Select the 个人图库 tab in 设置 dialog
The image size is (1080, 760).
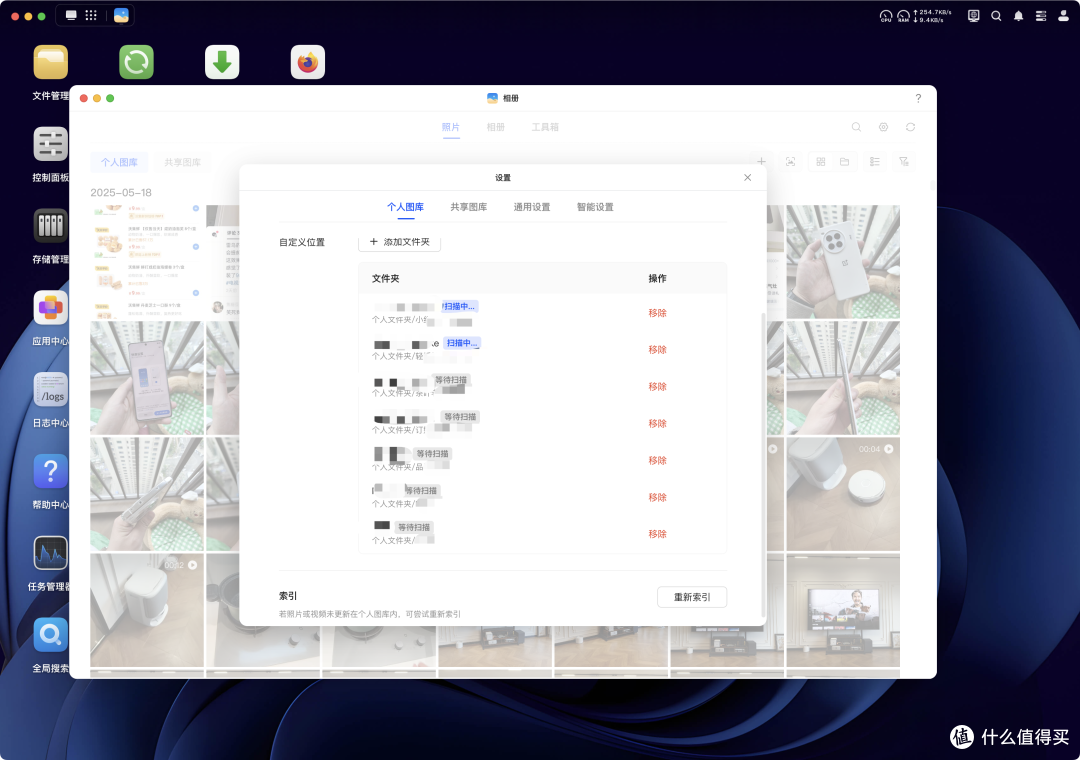(x=406, y=207)
